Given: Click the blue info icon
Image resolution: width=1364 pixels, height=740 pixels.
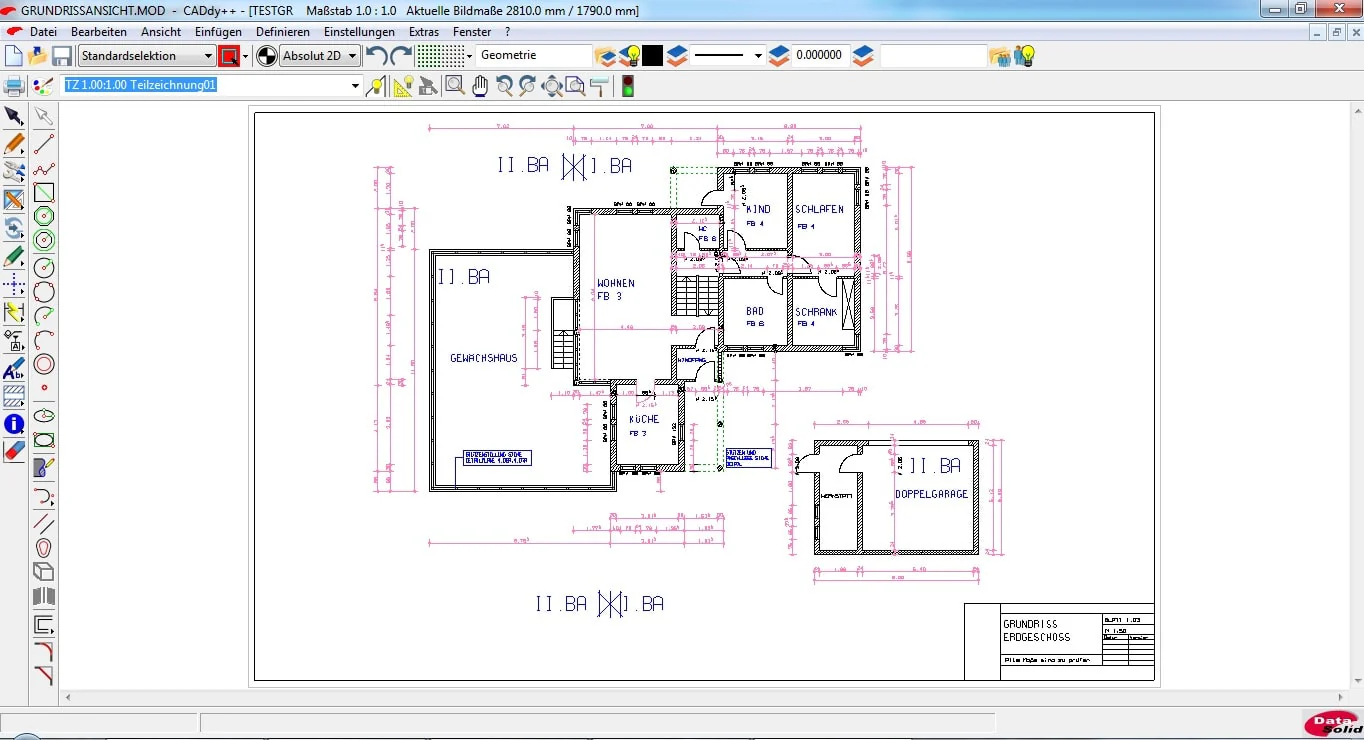Looking at the screenshot, I should 14,424.
